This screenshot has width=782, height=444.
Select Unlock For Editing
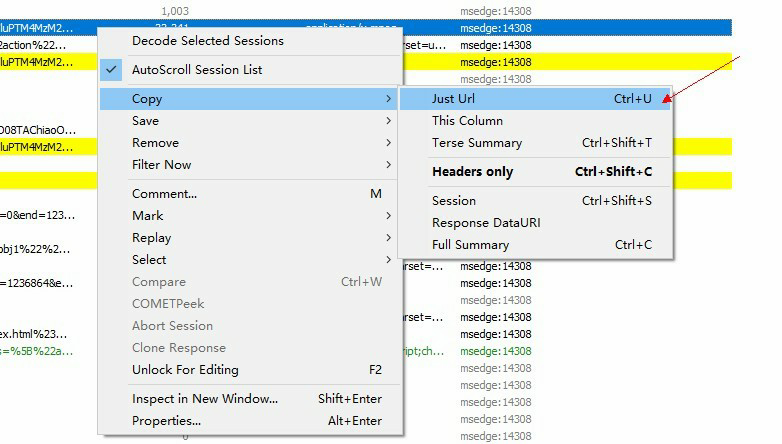tap(185, 370)
